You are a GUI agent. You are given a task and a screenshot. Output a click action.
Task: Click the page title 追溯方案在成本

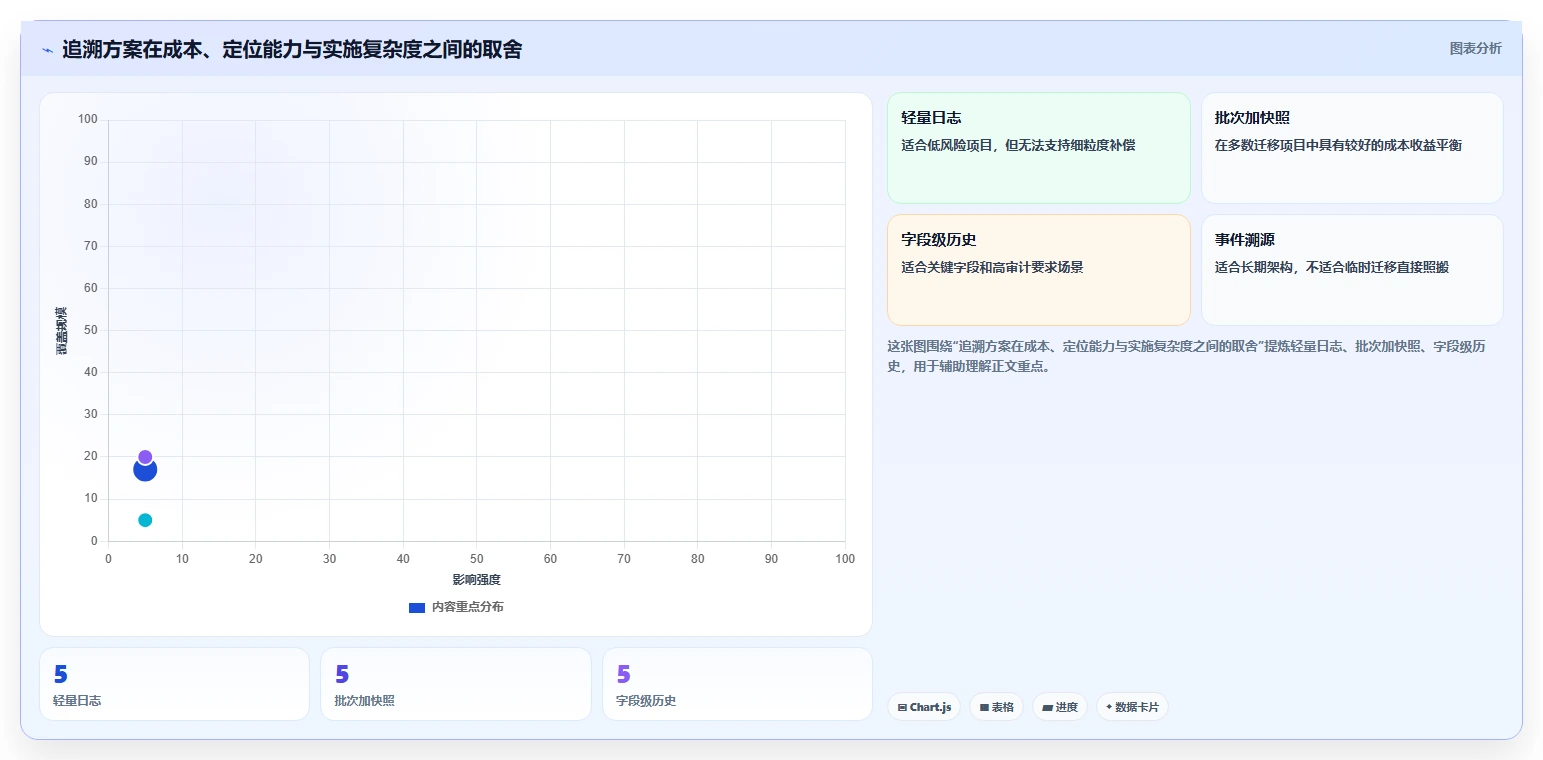pos(292,49)
